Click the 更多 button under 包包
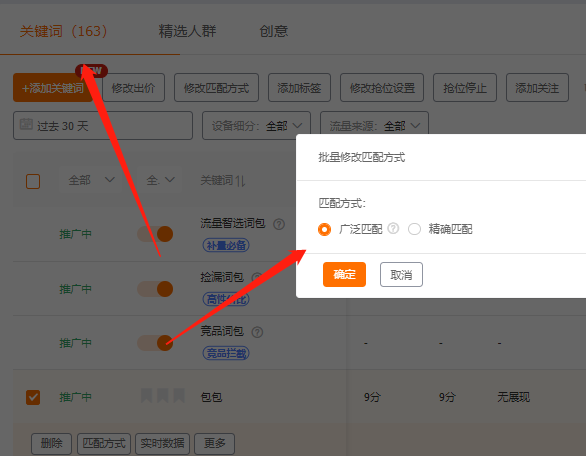 pos(215,444)
